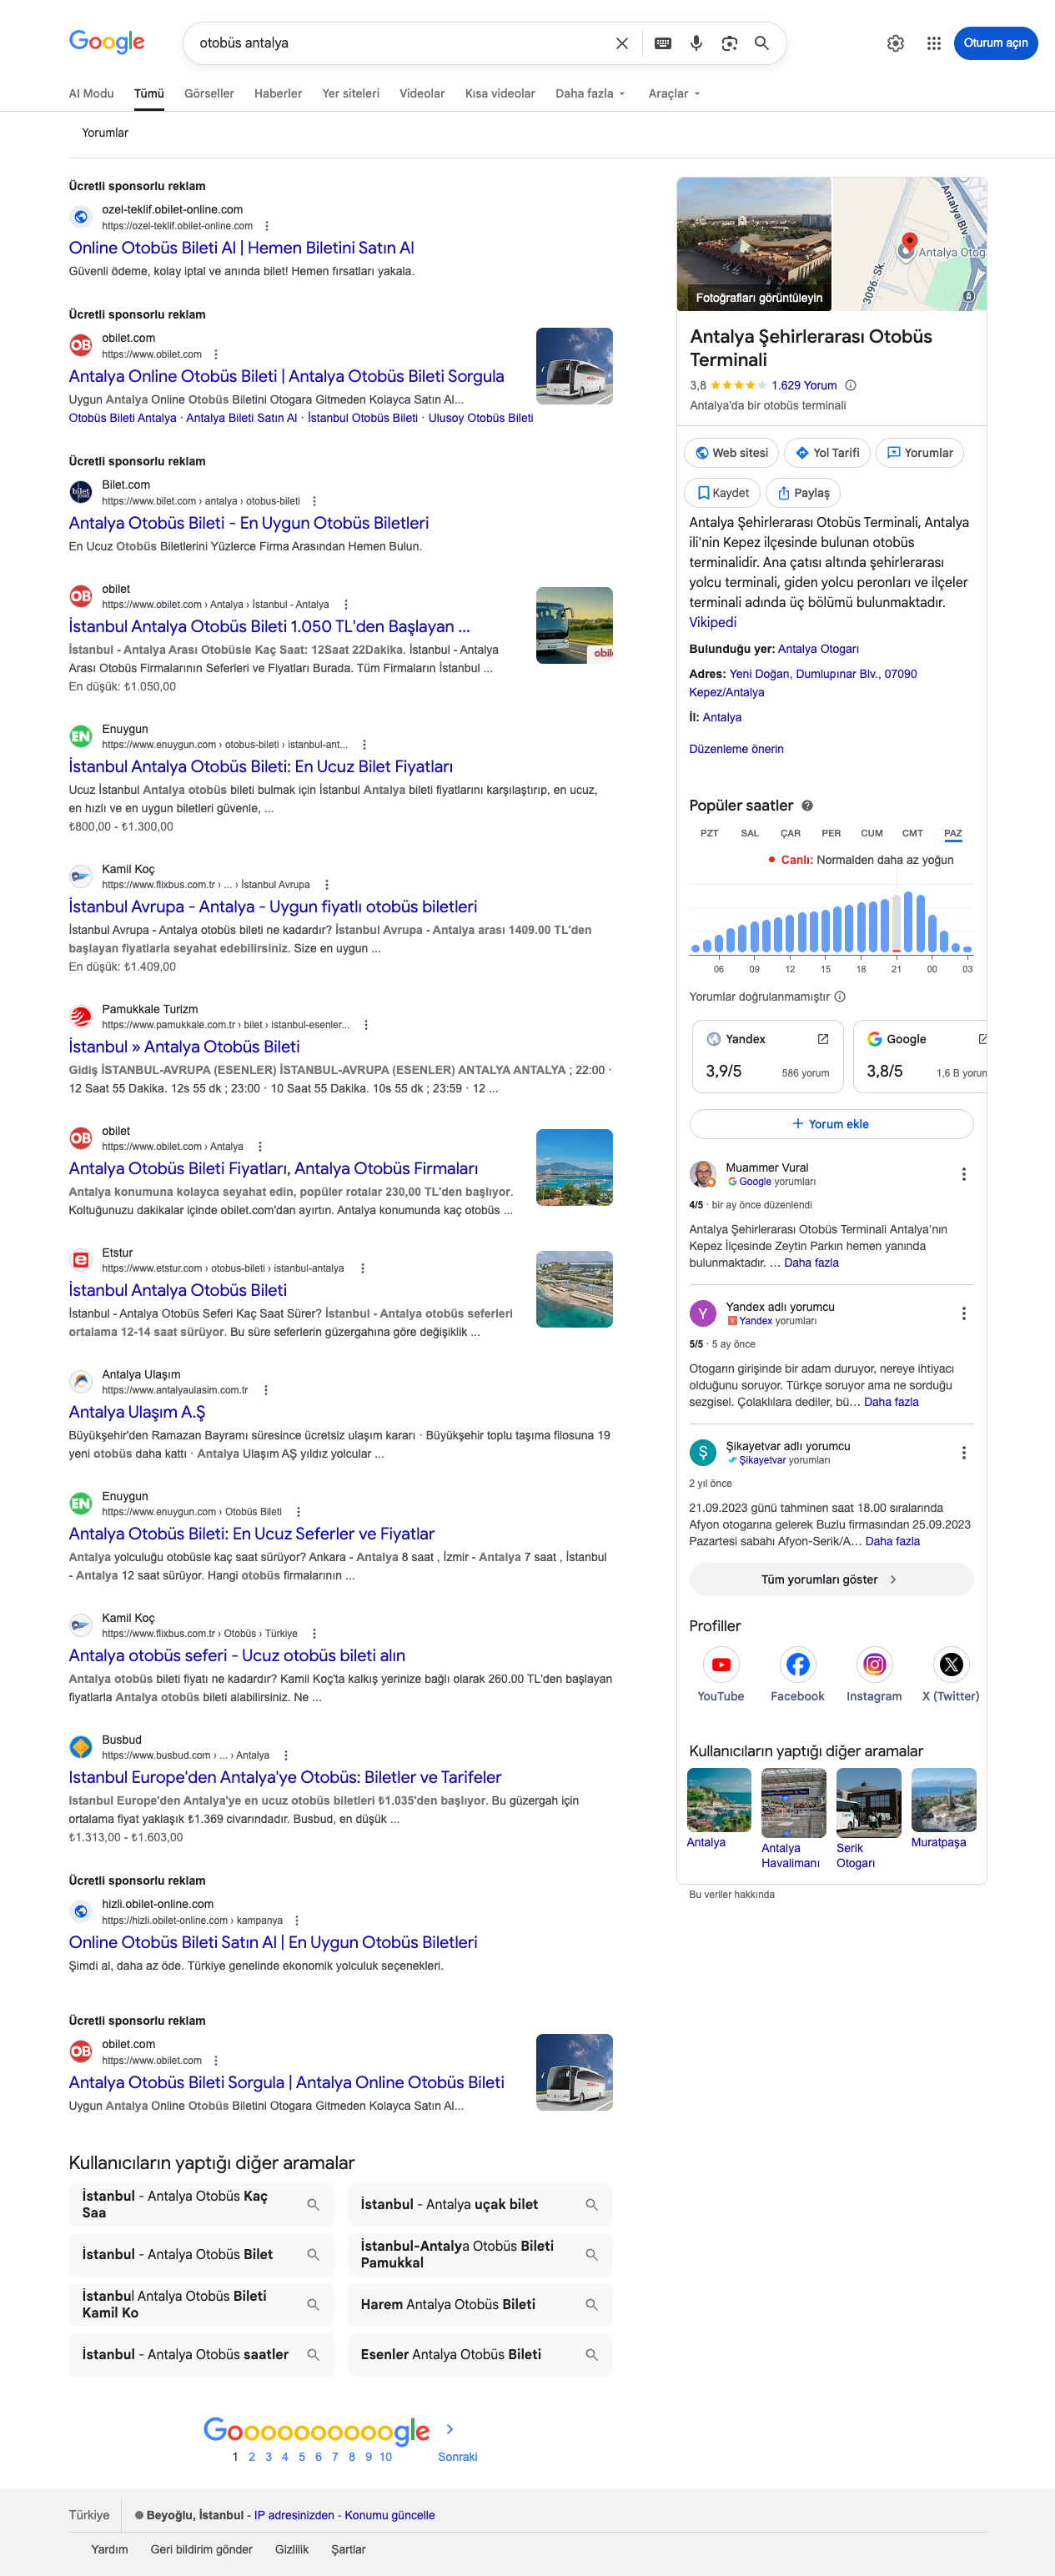Click Yorum ekle button
This screenshot has height=2576, width=1055.
point(831,1124)
